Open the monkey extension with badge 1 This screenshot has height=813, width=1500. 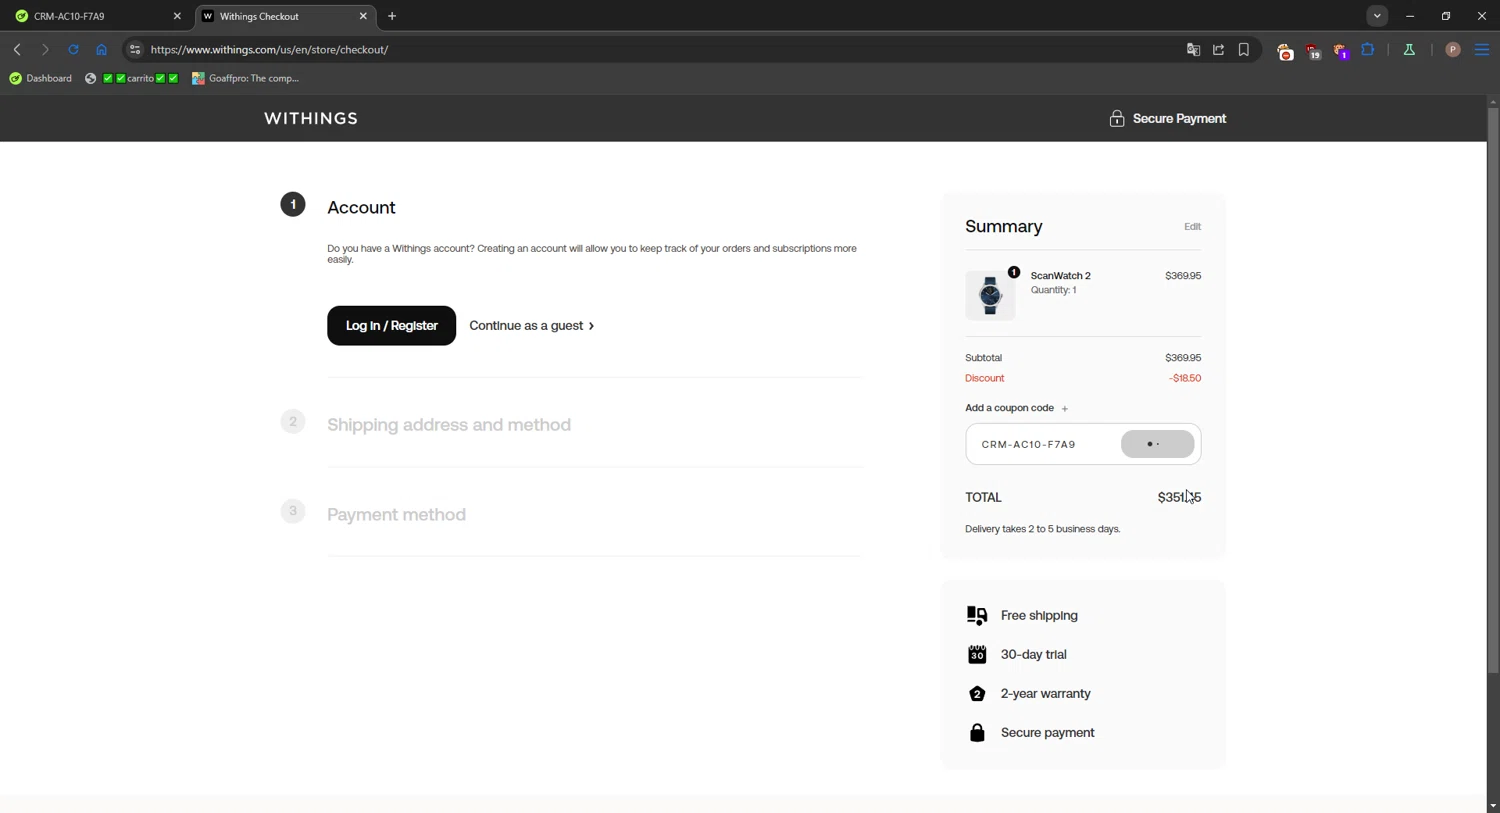[1341, 51]
